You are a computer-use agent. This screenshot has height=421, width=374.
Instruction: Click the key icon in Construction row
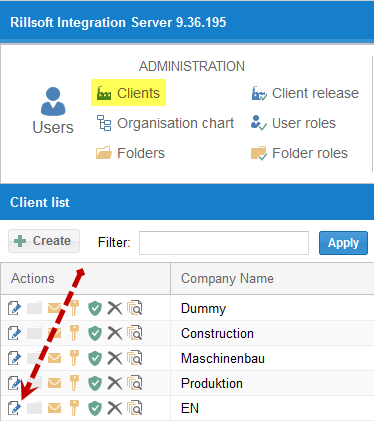click(x=74, y=332)
